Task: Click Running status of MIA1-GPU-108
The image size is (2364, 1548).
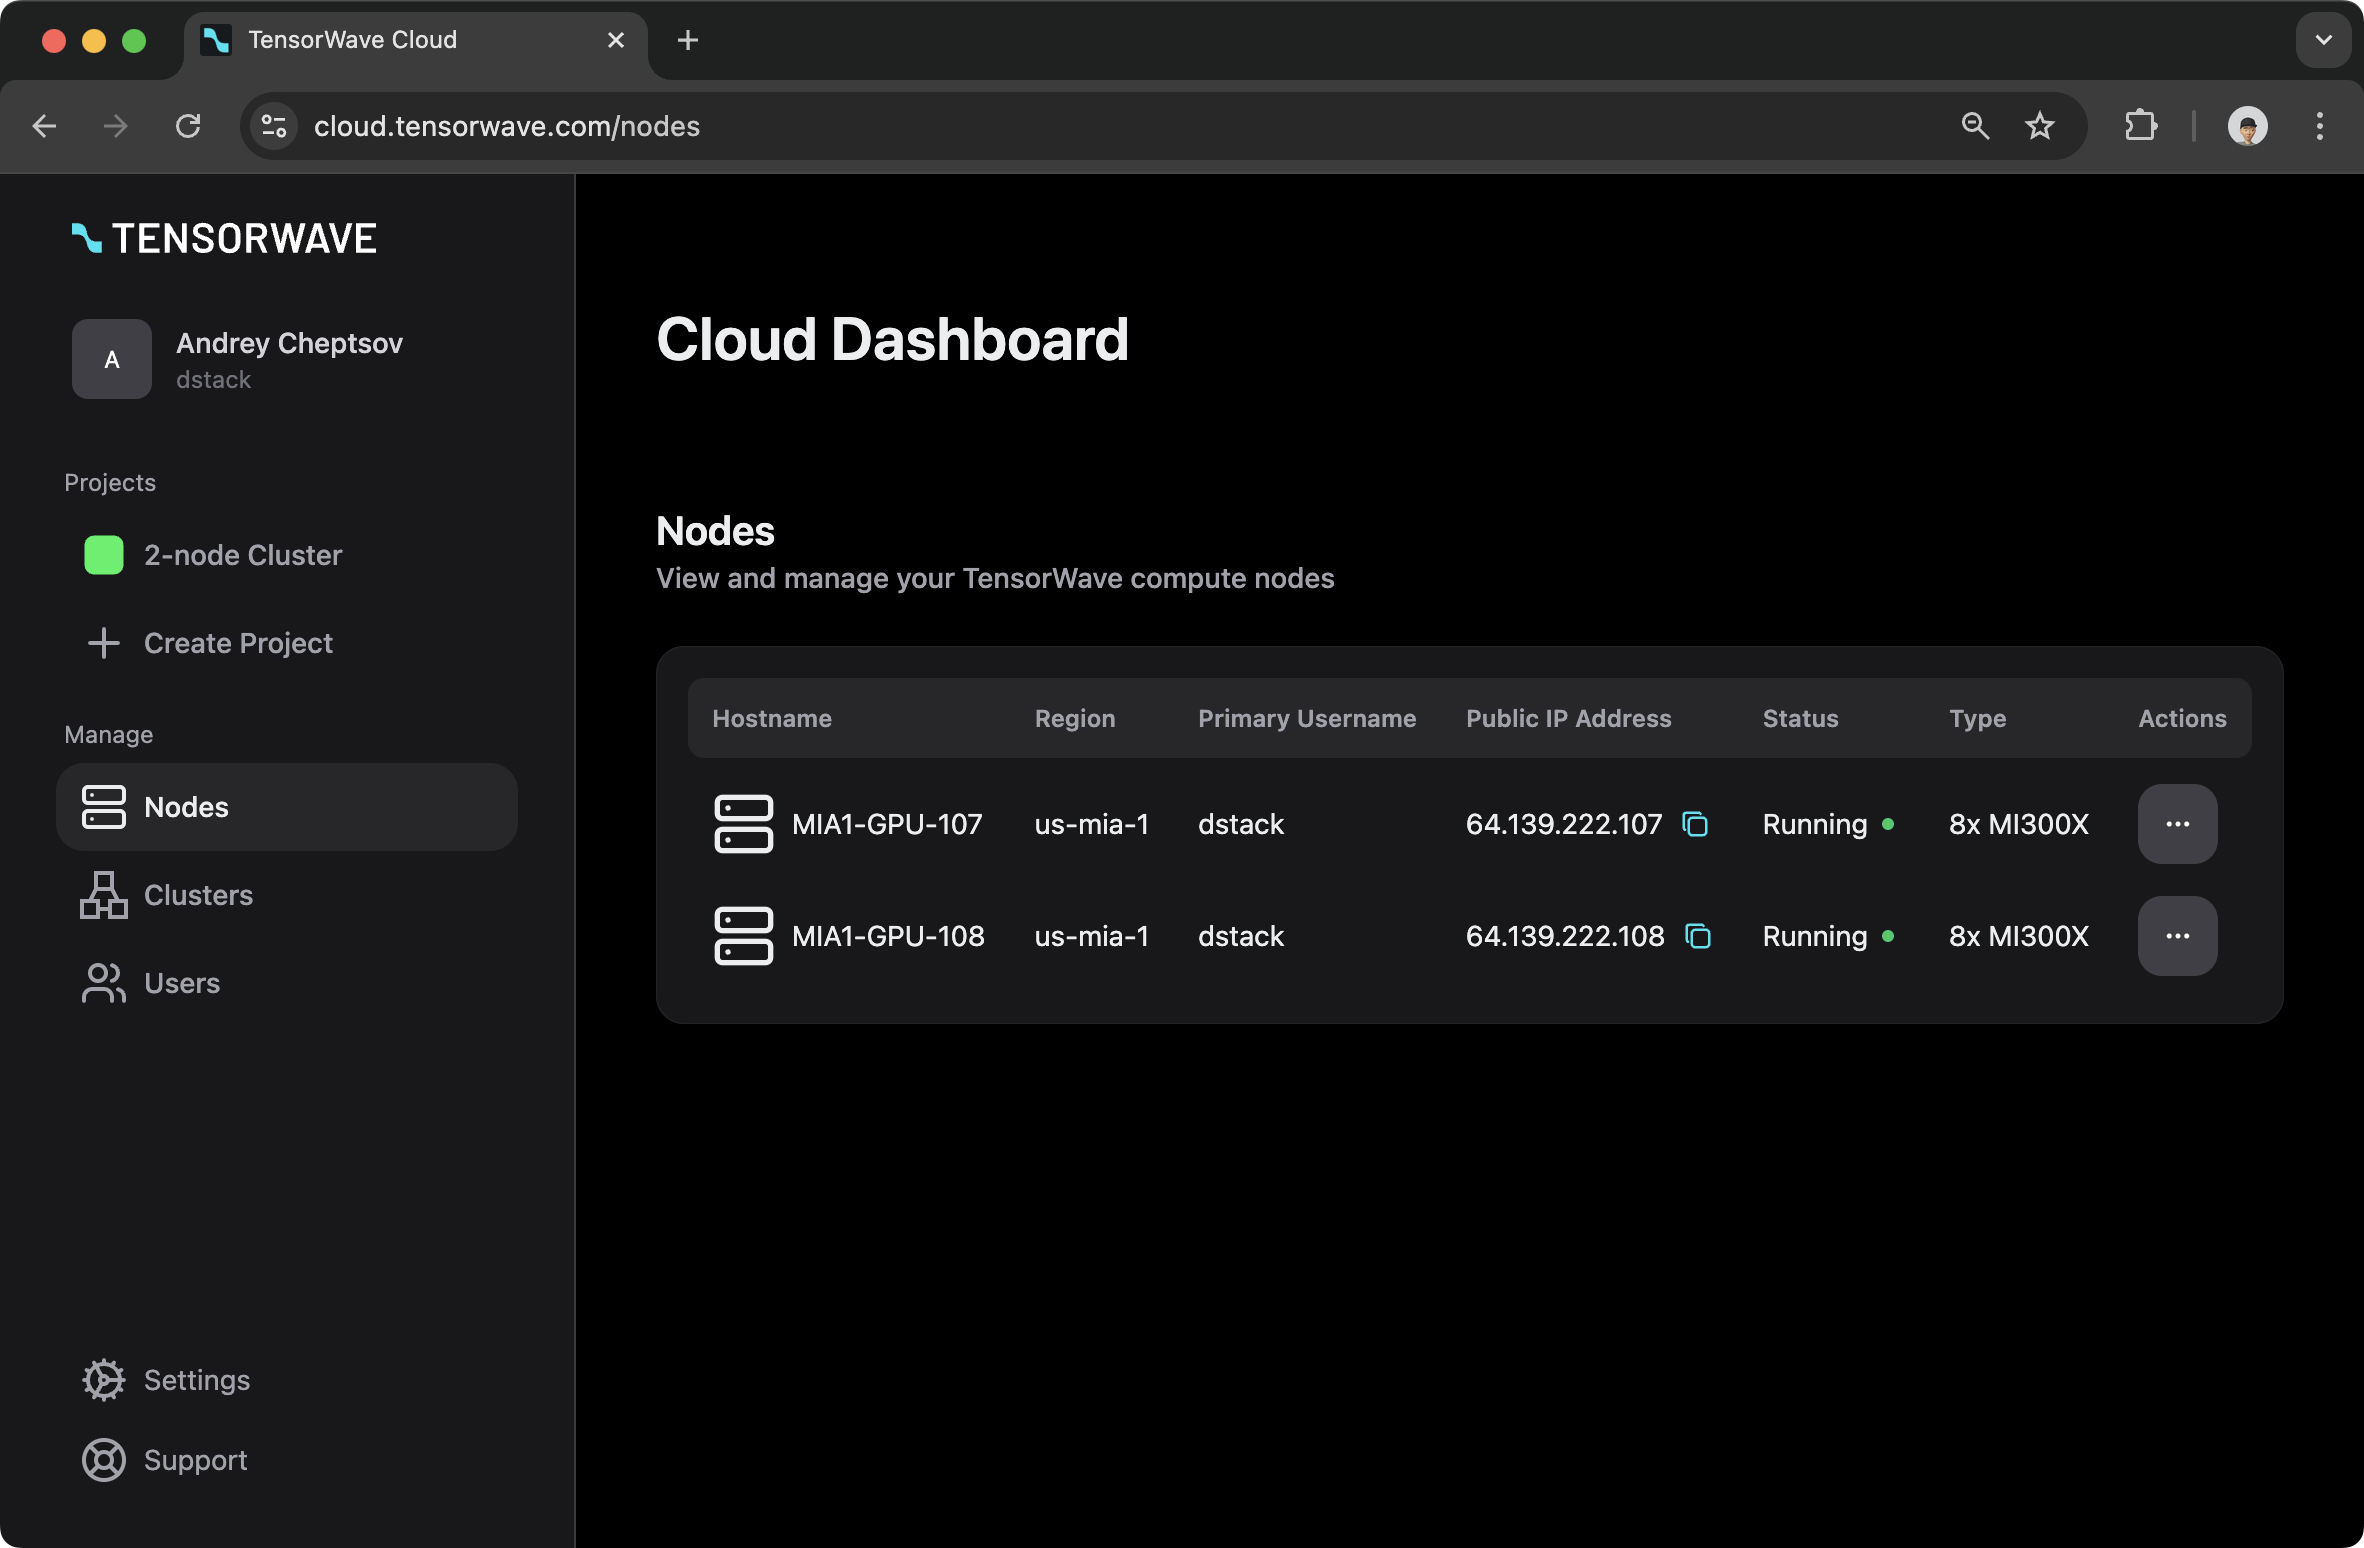Action: (x=1828, y=936)
